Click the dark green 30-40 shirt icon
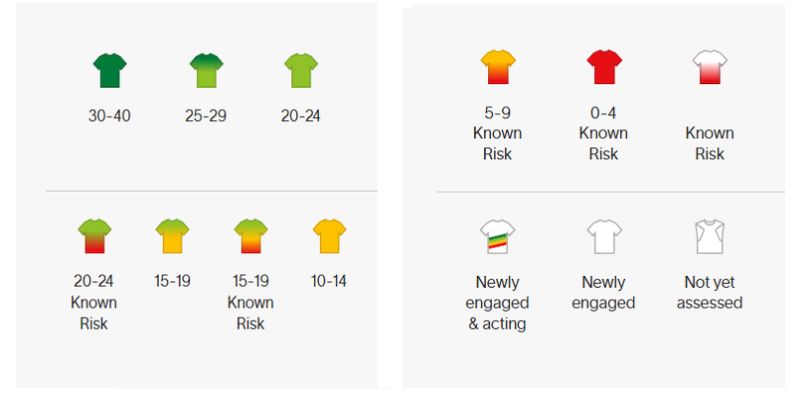The image size is (800, 395). point(110,70)
